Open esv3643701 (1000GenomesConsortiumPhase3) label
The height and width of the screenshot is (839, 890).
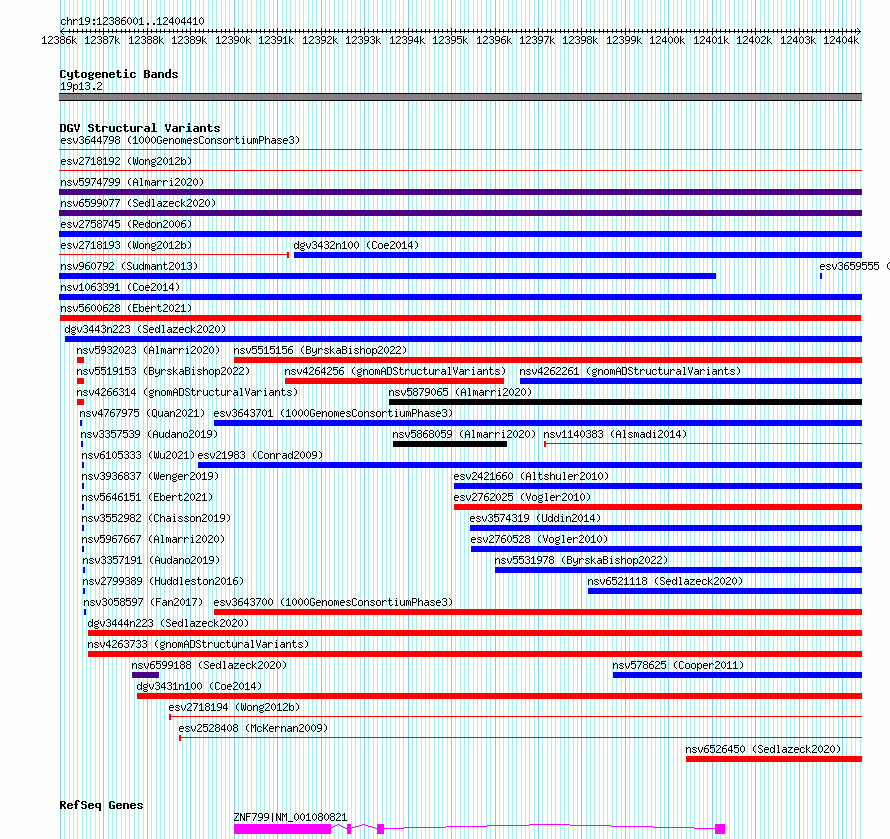click(333, 413)
